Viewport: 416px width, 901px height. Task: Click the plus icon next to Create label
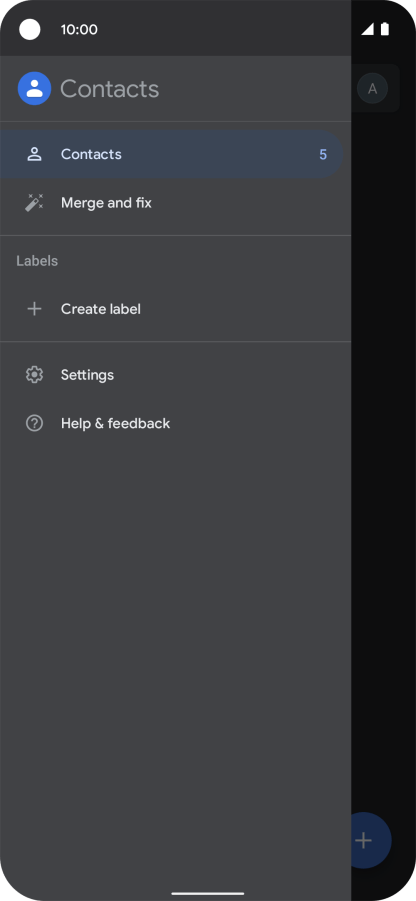click(x=34, y=309)
